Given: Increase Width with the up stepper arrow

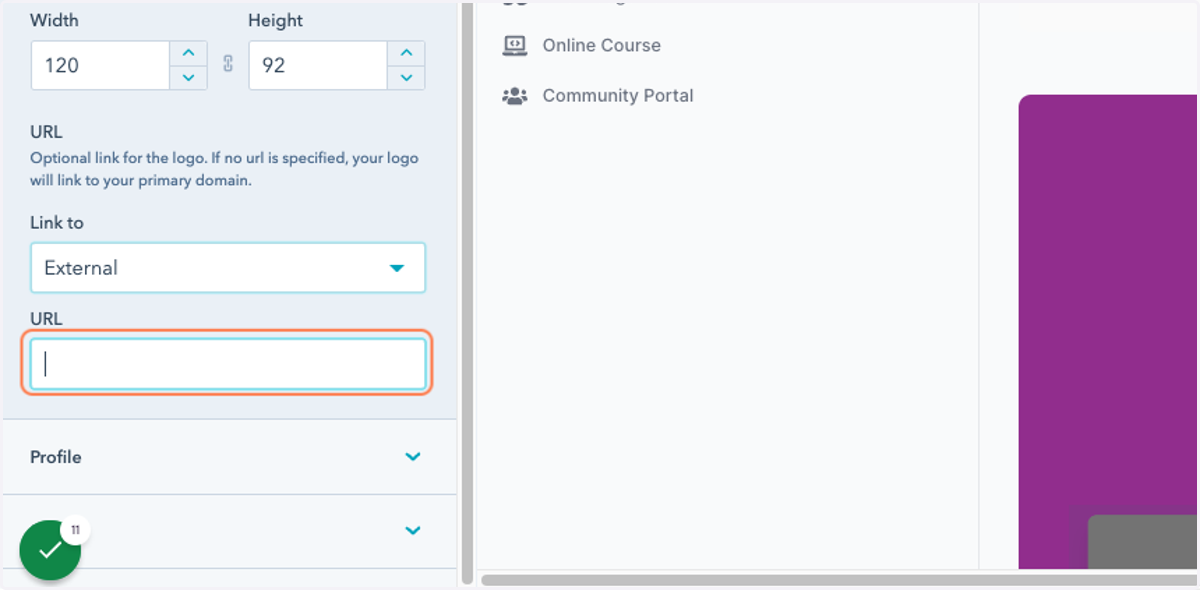Looking at the screenshot, I should coord(188,53).
